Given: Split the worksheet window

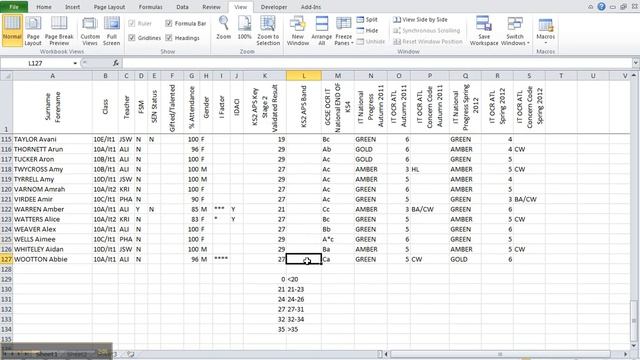Looking at the screenshot, I should (x=367, y=19).
